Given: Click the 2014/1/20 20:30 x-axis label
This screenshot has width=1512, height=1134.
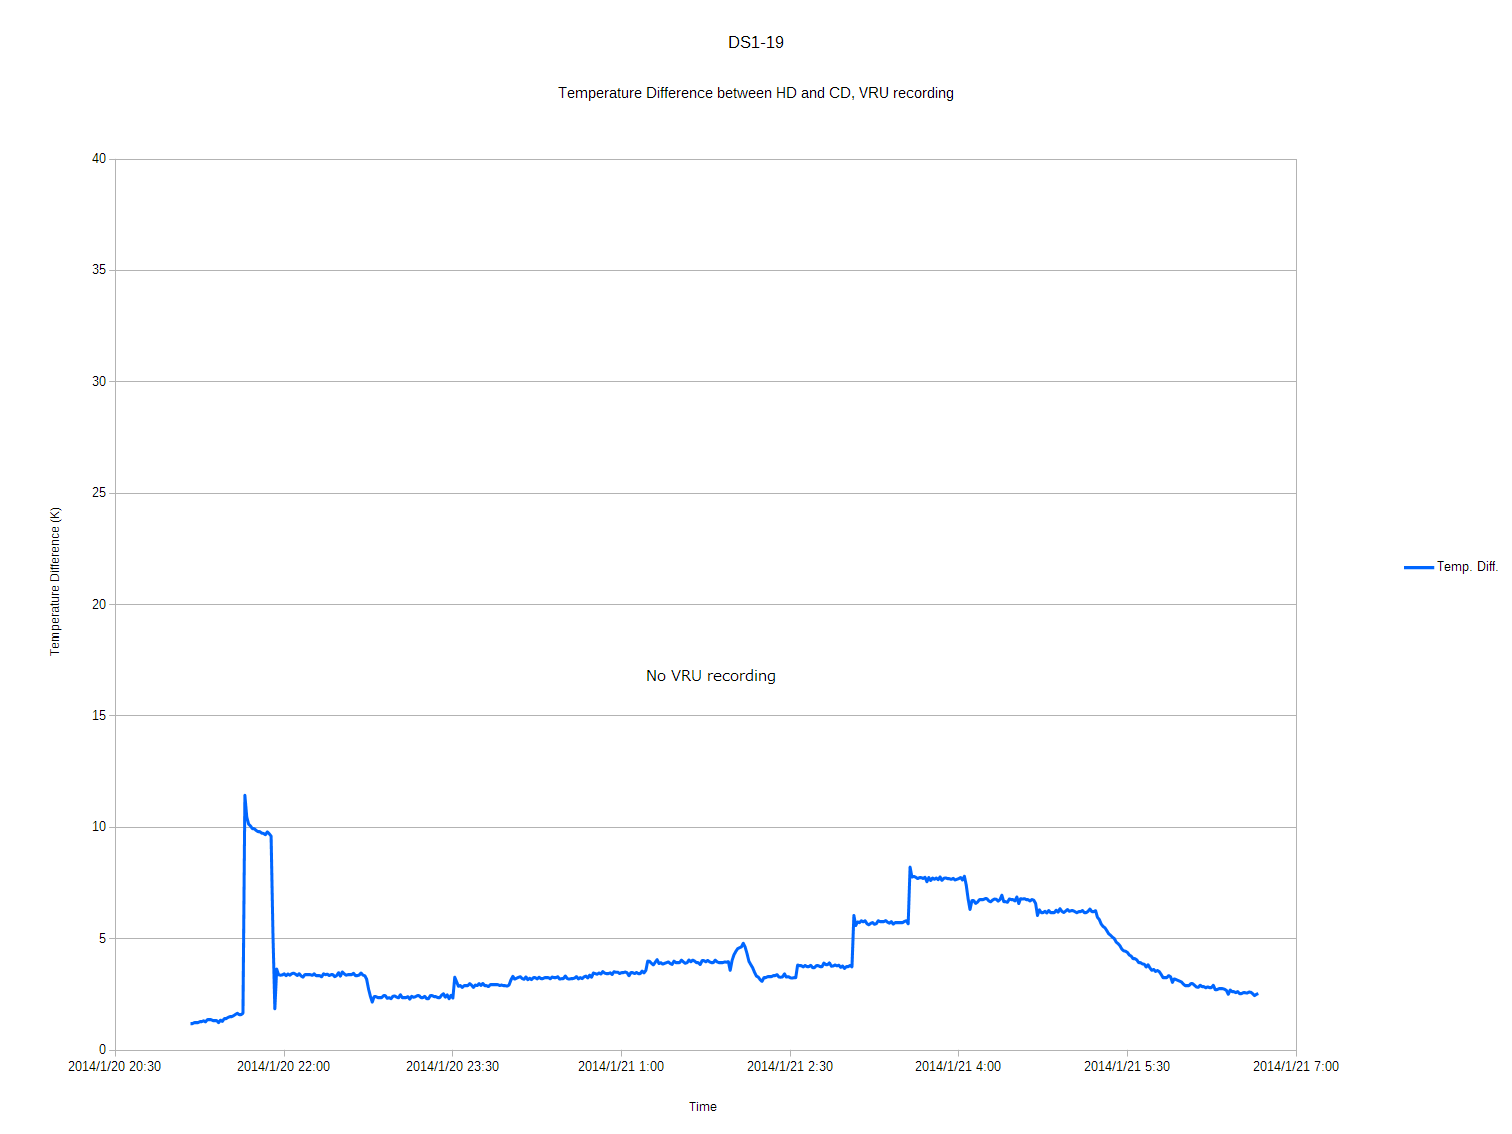Looking at the screenshot, I should tap(114, 1067).
